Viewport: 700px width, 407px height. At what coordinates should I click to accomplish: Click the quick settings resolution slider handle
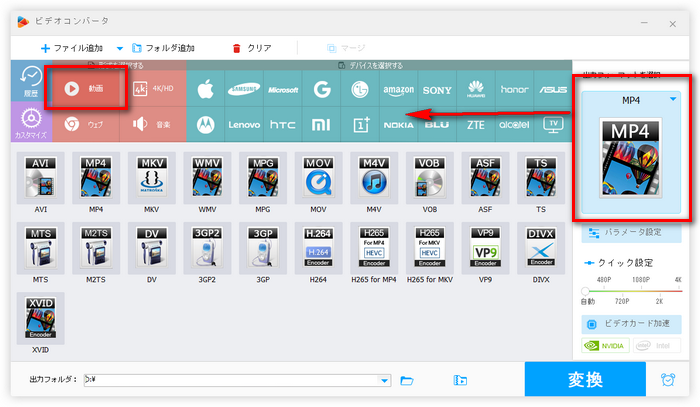tap(585, 290)
